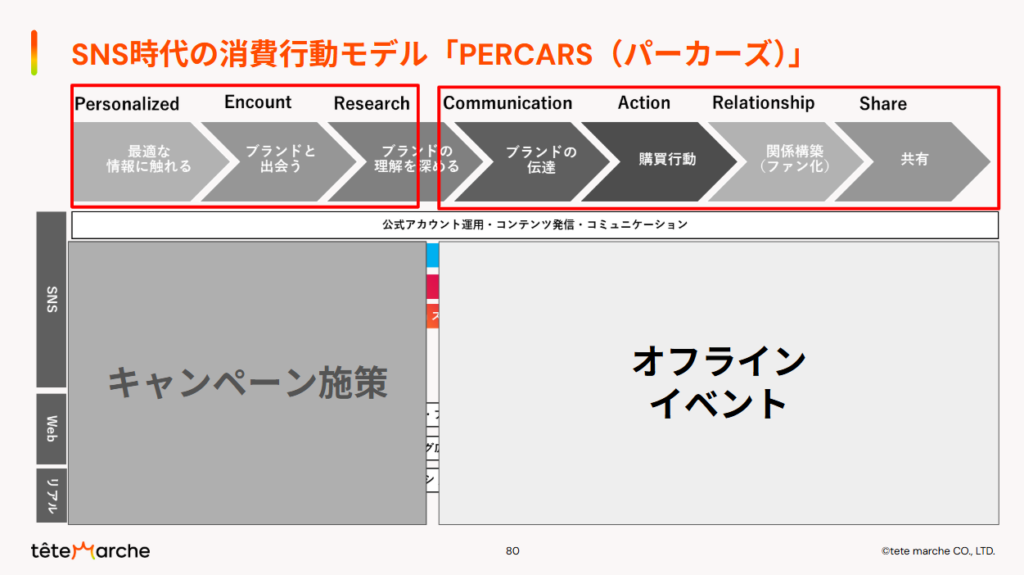Click the orange gradient bar beside the title
Viewport: 1024px width, 575px height.
point(34,52)
